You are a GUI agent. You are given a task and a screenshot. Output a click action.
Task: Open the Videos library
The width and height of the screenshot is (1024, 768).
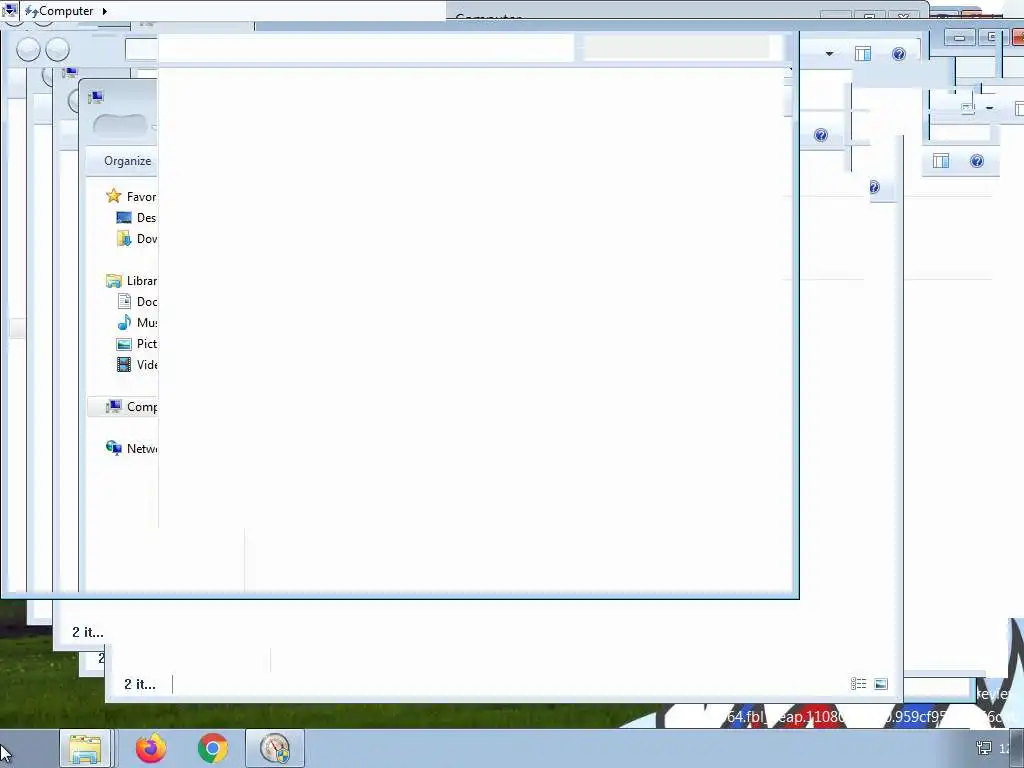tap(136, 364)
